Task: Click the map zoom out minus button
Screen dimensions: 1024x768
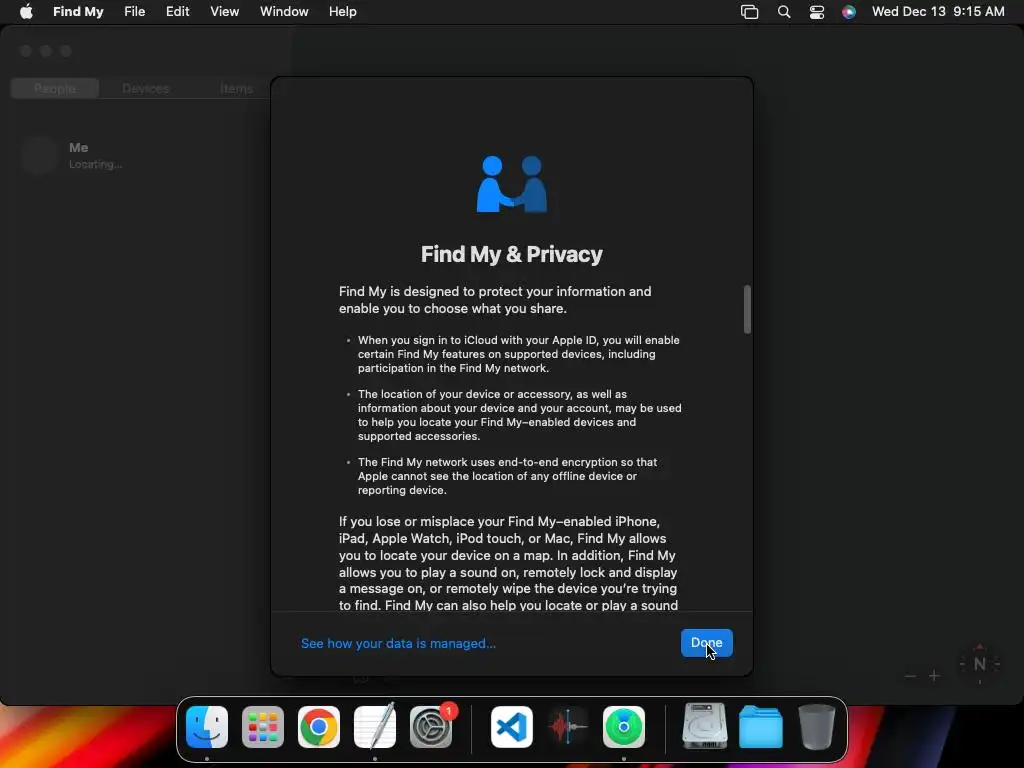Action: coord(910,676)
